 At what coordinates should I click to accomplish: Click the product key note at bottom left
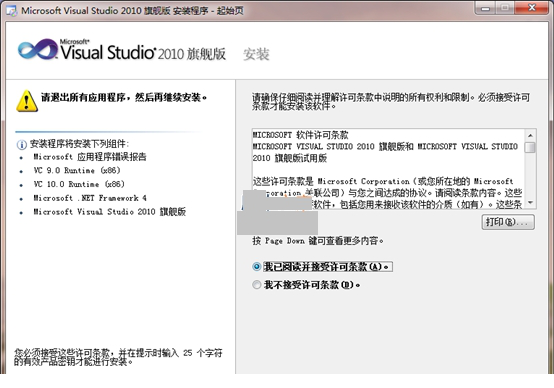pyautogui.click(x=118, y=357)
